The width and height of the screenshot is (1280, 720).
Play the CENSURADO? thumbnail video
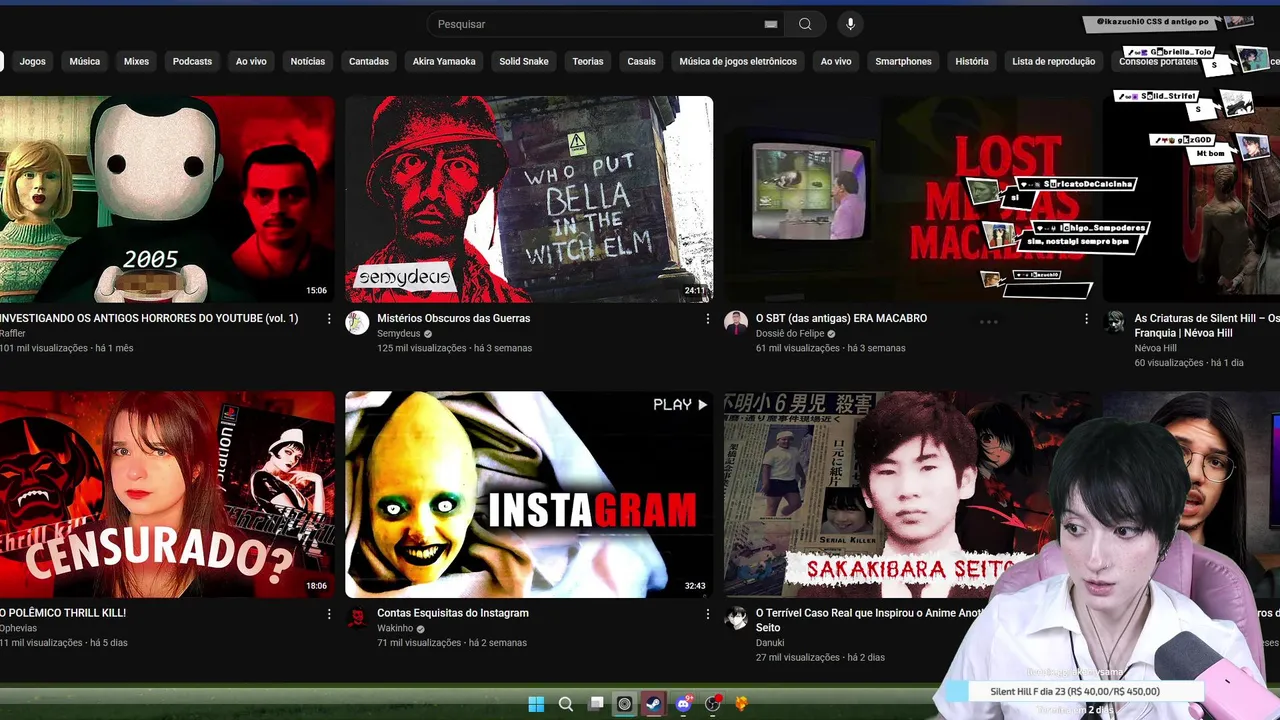(167, 494)
